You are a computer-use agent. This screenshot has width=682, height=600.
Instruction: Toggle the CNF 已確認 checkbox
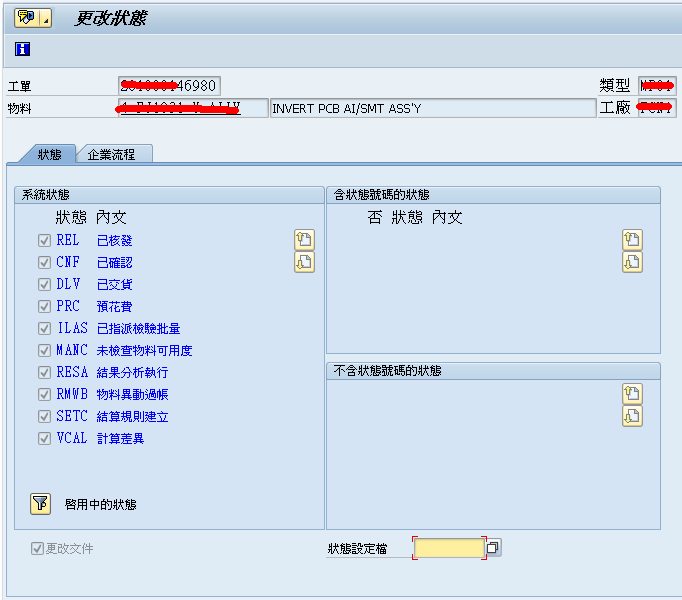[x=44, y=262]
